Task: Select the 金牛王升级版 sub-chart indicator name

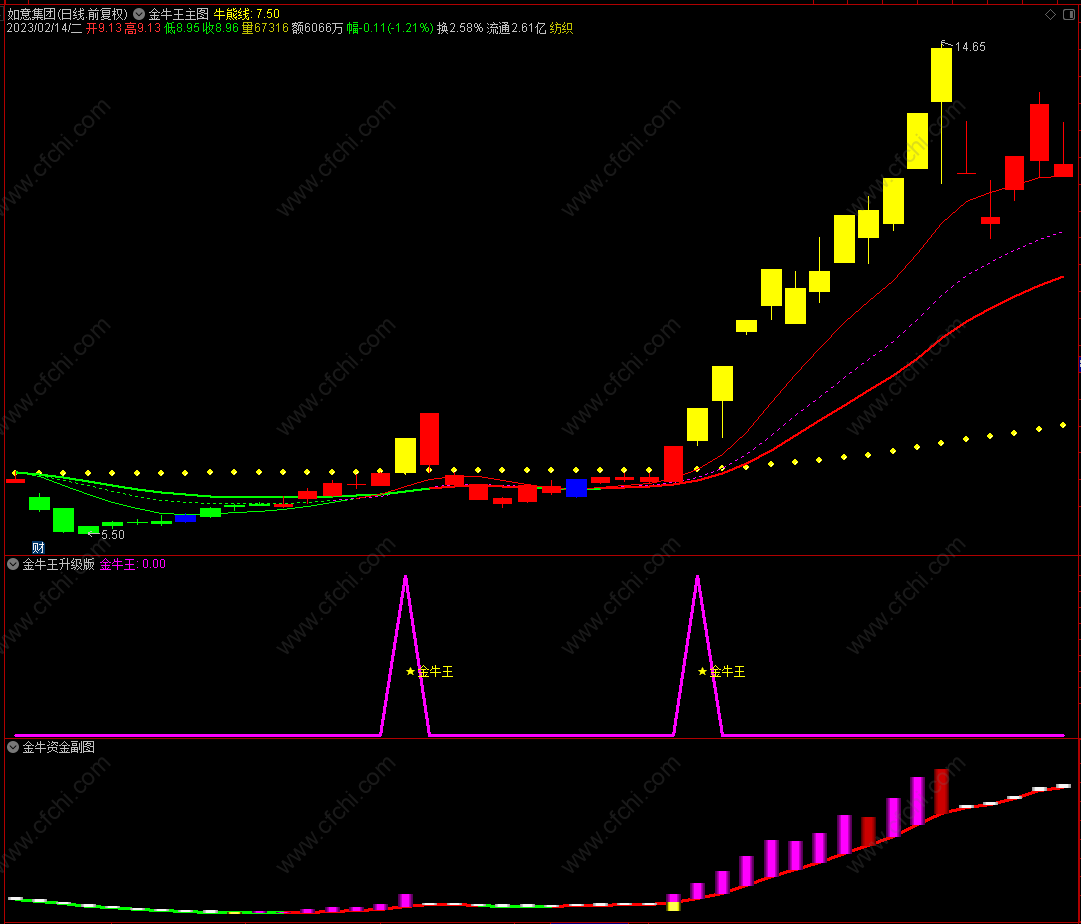Action: click(x=58, y=564)
